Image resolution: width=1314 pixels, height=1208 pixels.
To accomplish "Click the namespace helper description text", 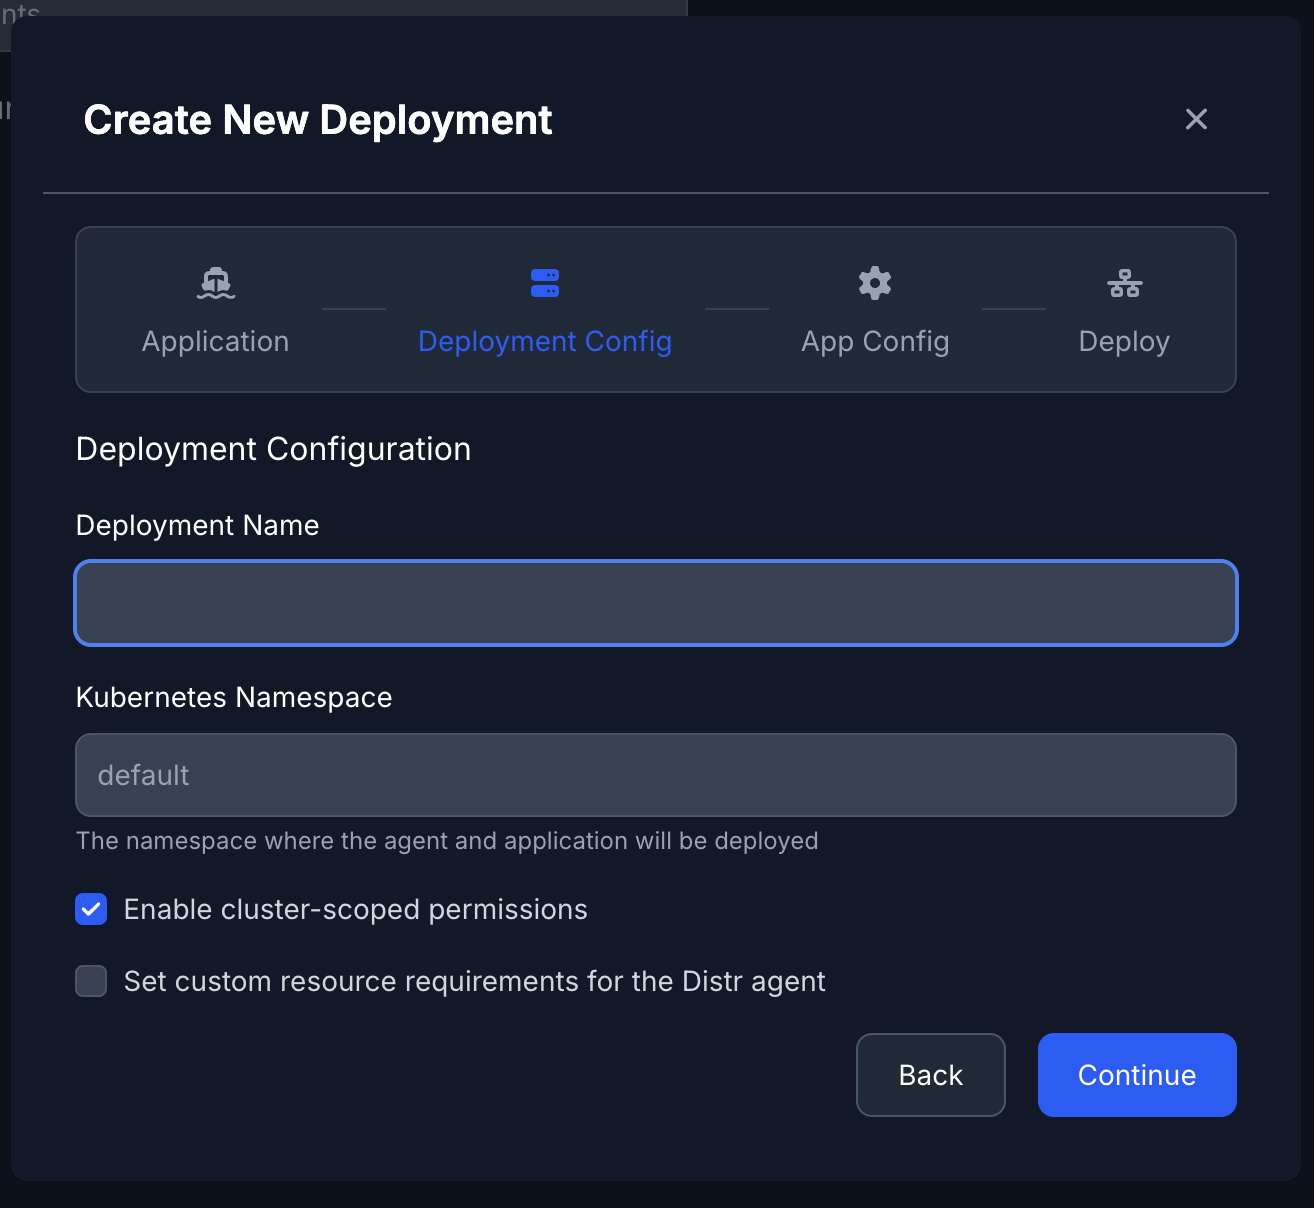I will click(x=447, y=841).
